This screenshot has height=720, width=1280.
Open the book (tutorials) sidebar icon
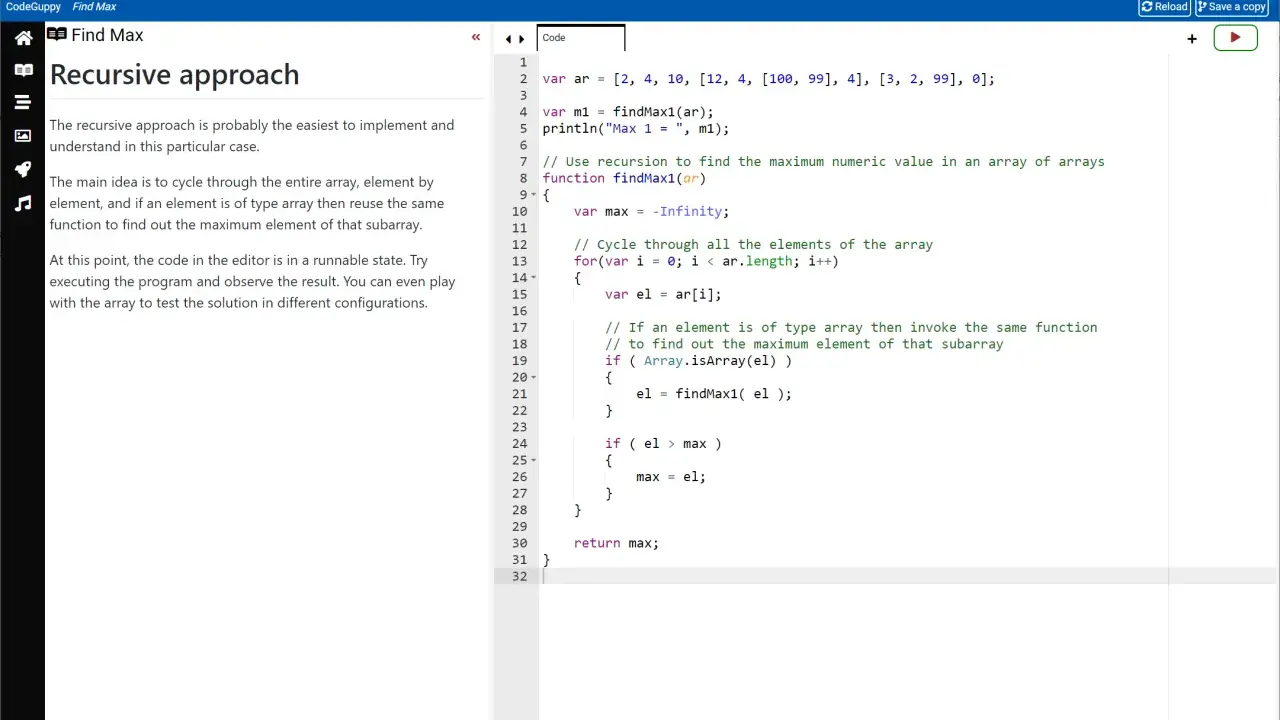pos(23,70)
